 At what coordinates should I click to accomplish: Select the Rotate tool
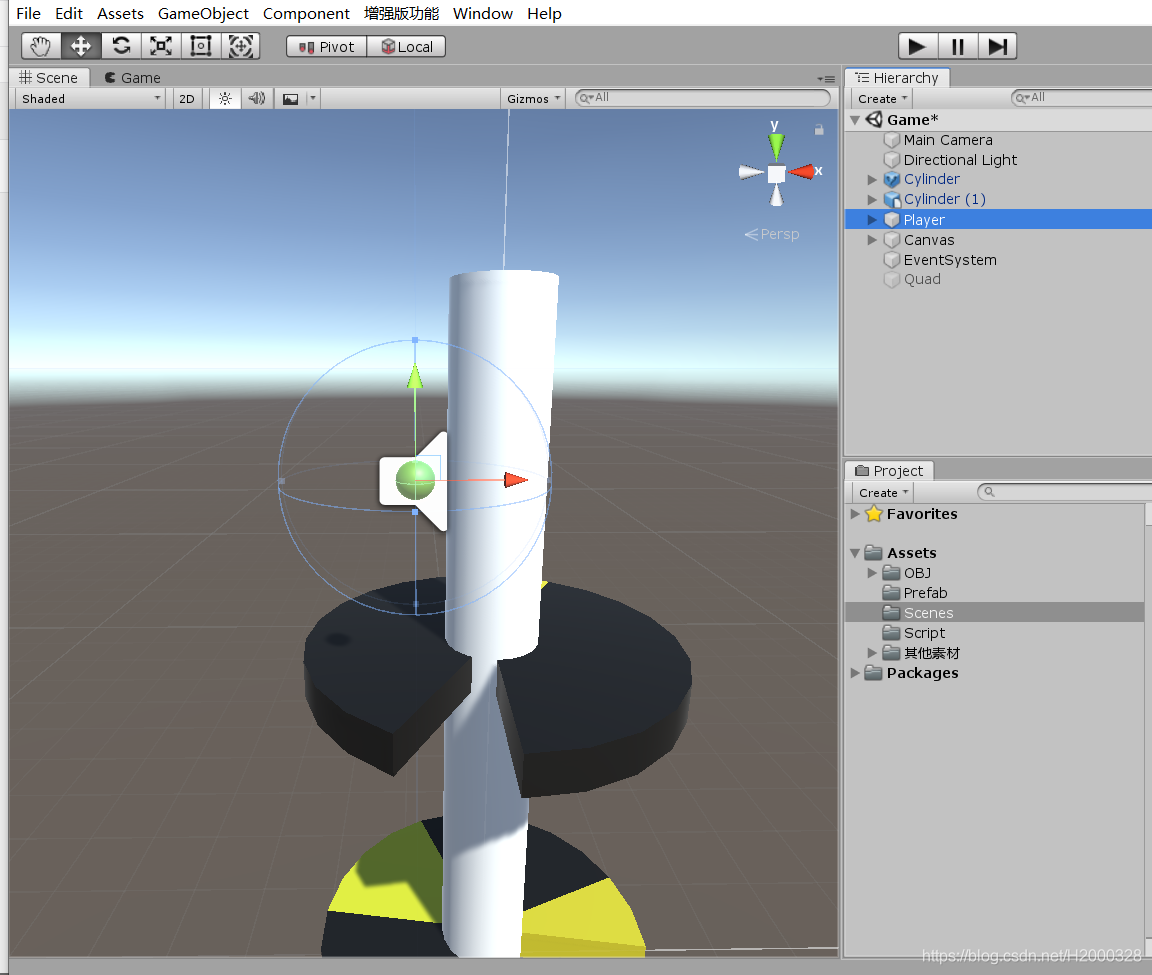(121, 46)
